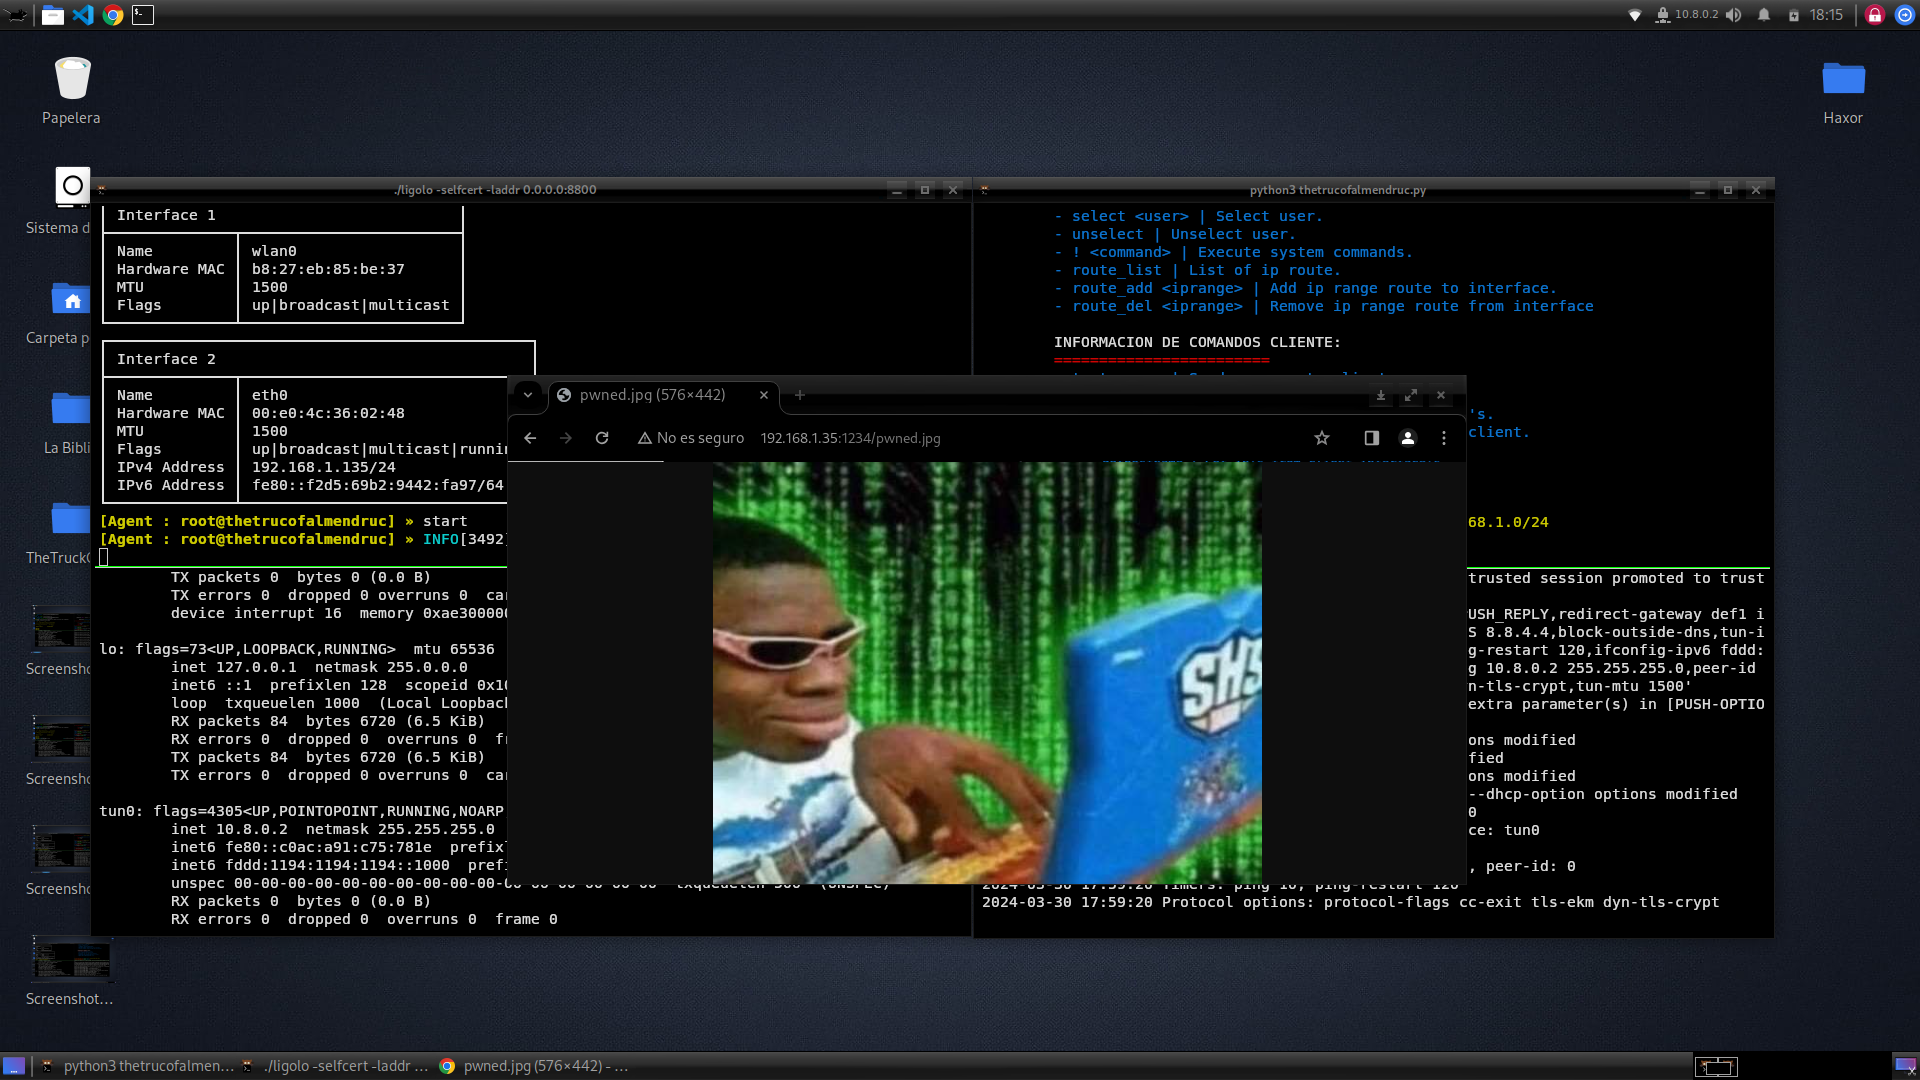Click the 'Protocol options' log line
The width and height of the screenshot is (1920, 1080).
coord(1350,902)
